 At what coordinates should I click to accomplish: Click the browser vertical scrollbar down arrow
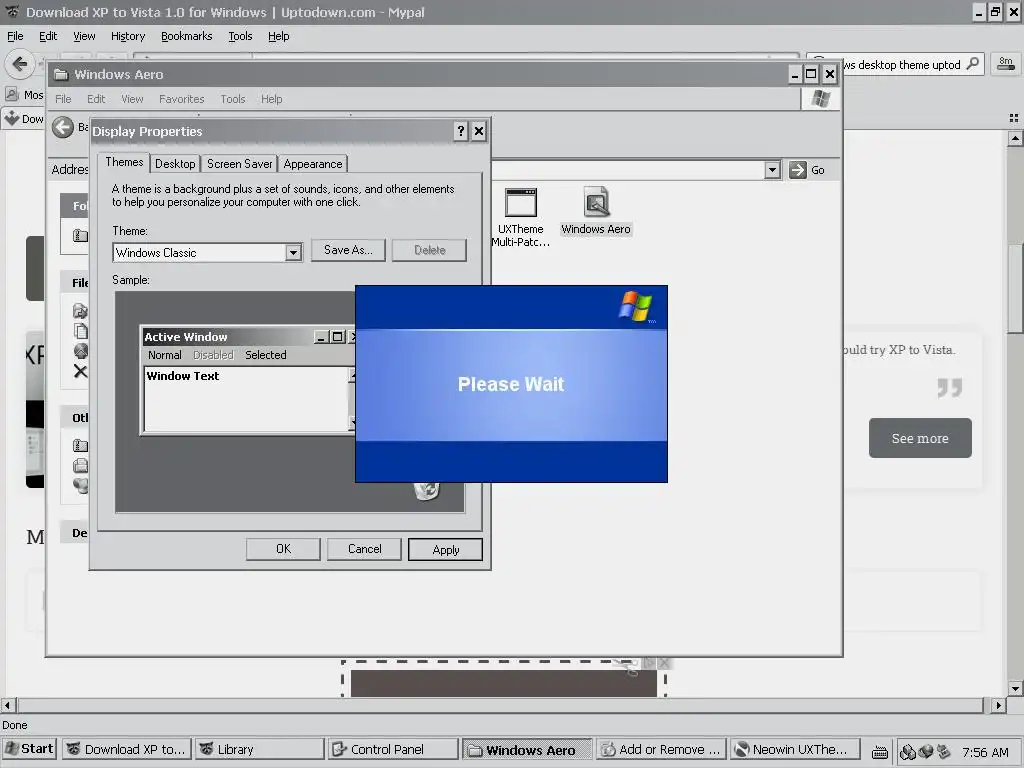(x=1015, y=688)
